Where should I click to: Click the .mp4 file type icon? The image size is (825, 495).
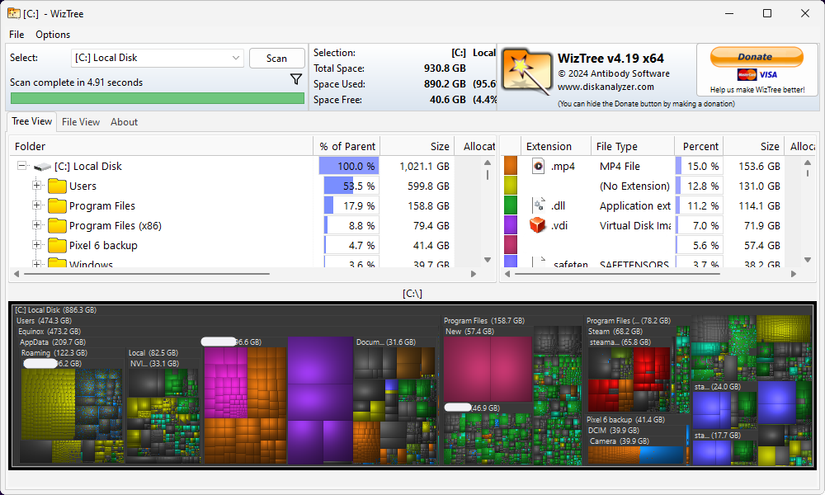point(537,167)
